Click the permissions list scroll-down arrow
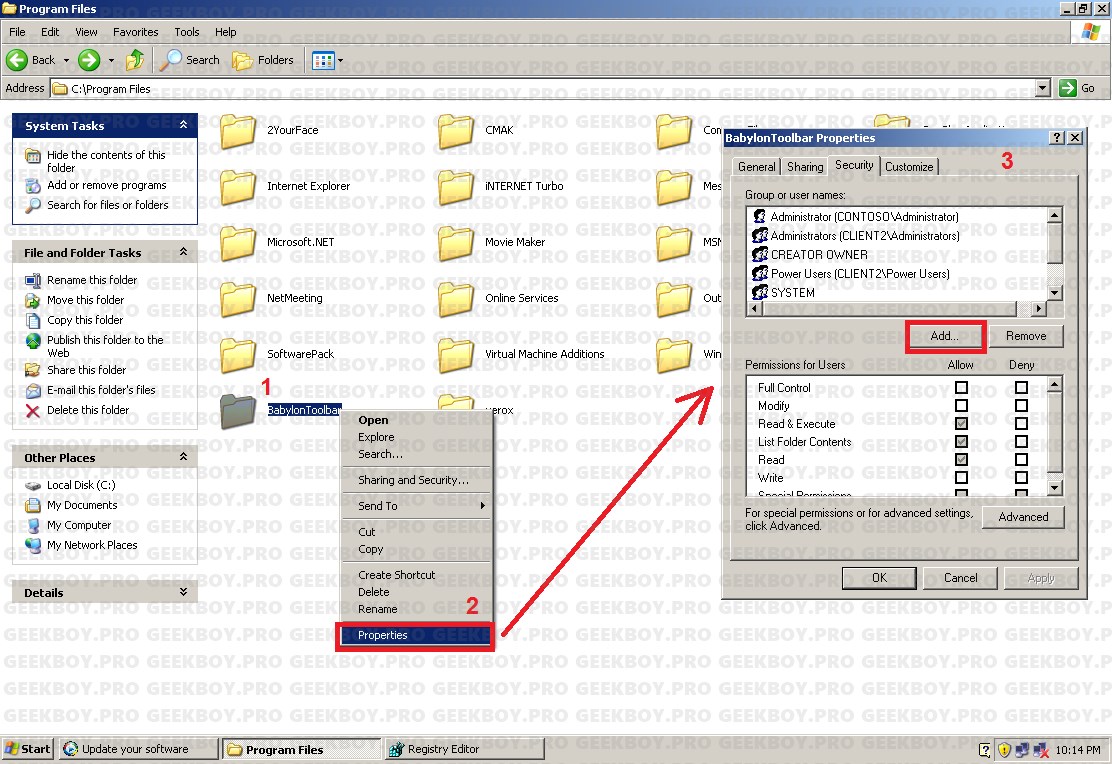This screenshot has height=764, width=1112. pyautogui.click(x=1055, y=488)
